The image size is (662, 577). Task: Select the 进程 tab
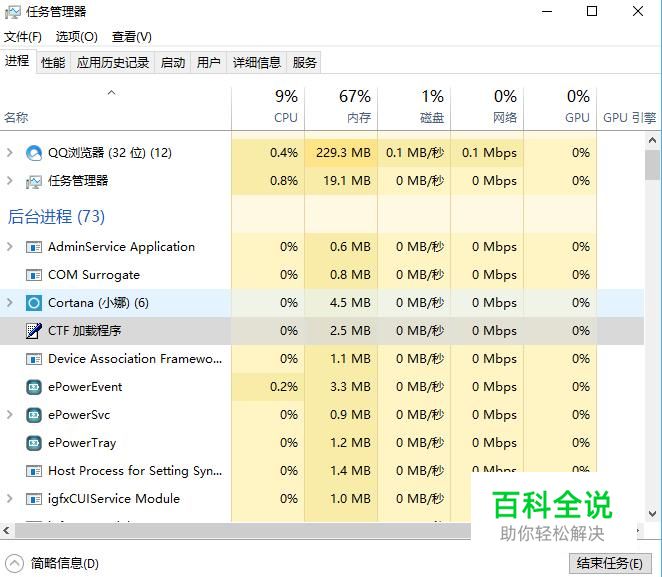coord(18,62)
